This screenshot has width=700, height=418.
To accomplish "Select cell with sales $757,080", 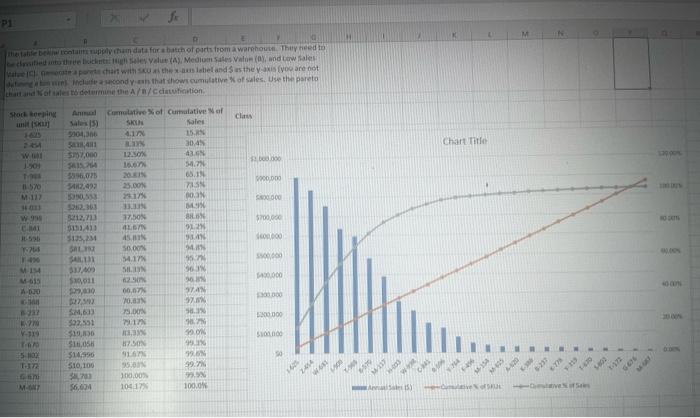I will [83, 155].
